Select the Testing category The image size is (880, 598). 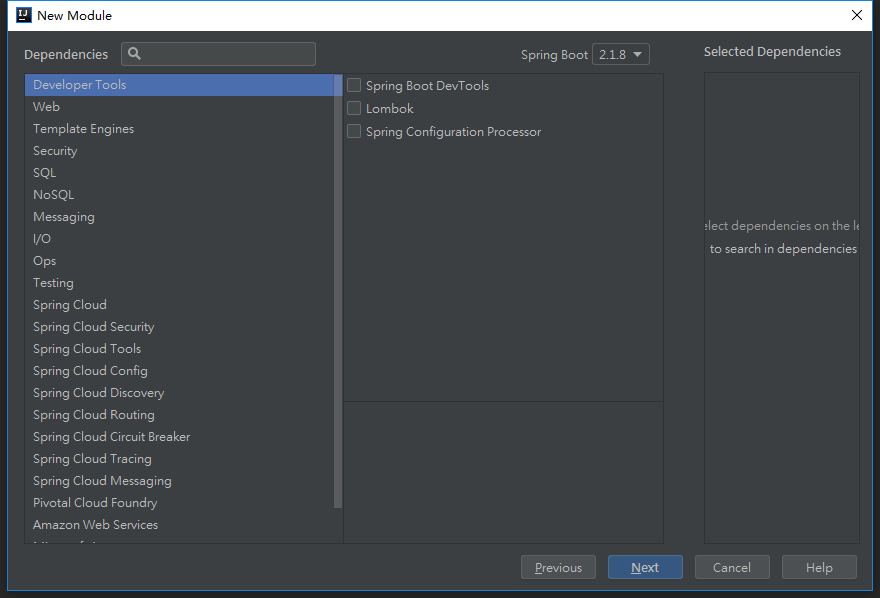[x=180, y=283]
